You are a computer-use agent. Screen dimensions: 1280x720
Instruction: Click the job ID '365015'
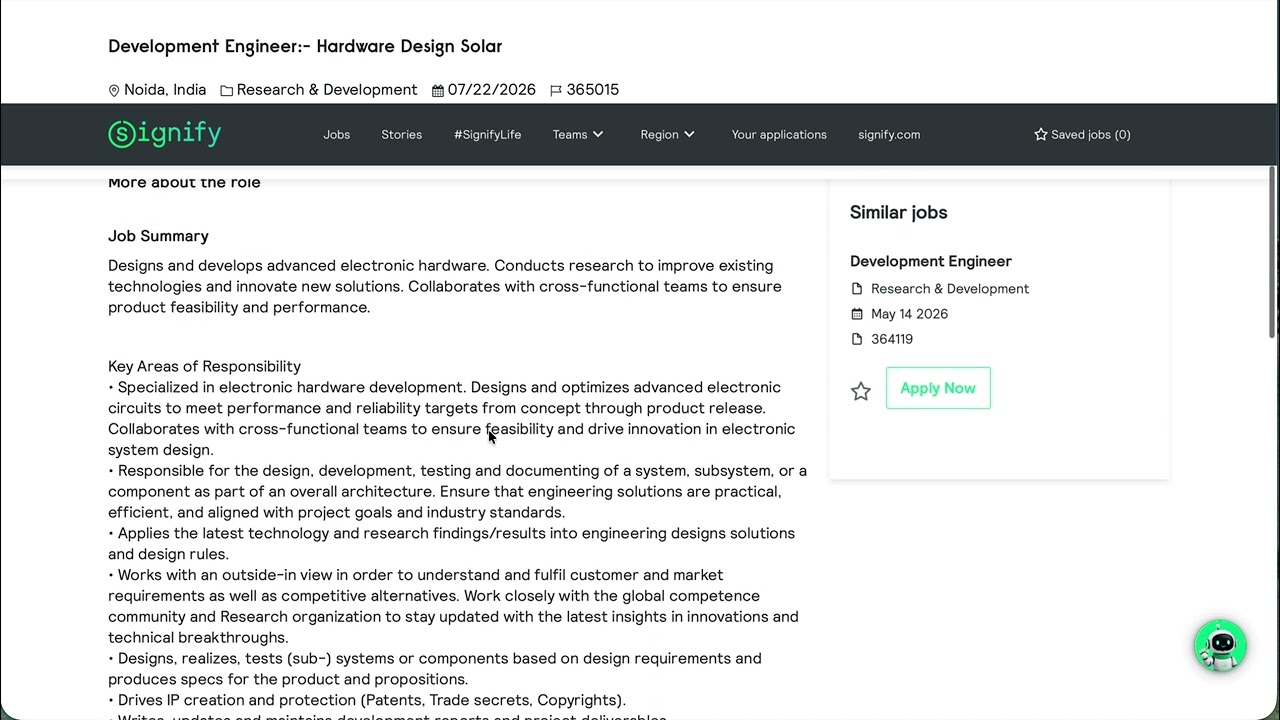click(x=593, y=90)
